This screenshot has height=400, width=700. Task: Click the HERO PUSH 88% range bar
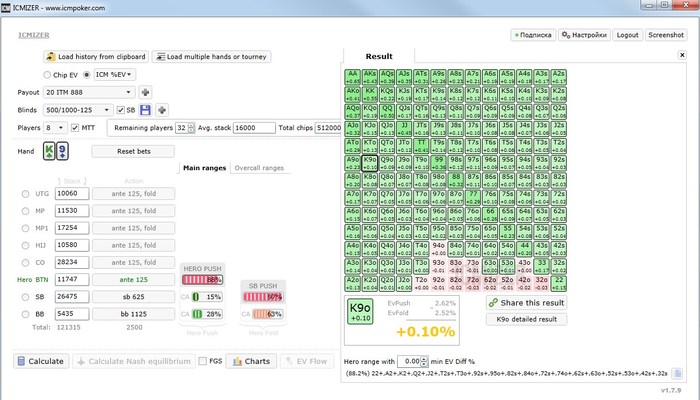[x=202, y=280]
